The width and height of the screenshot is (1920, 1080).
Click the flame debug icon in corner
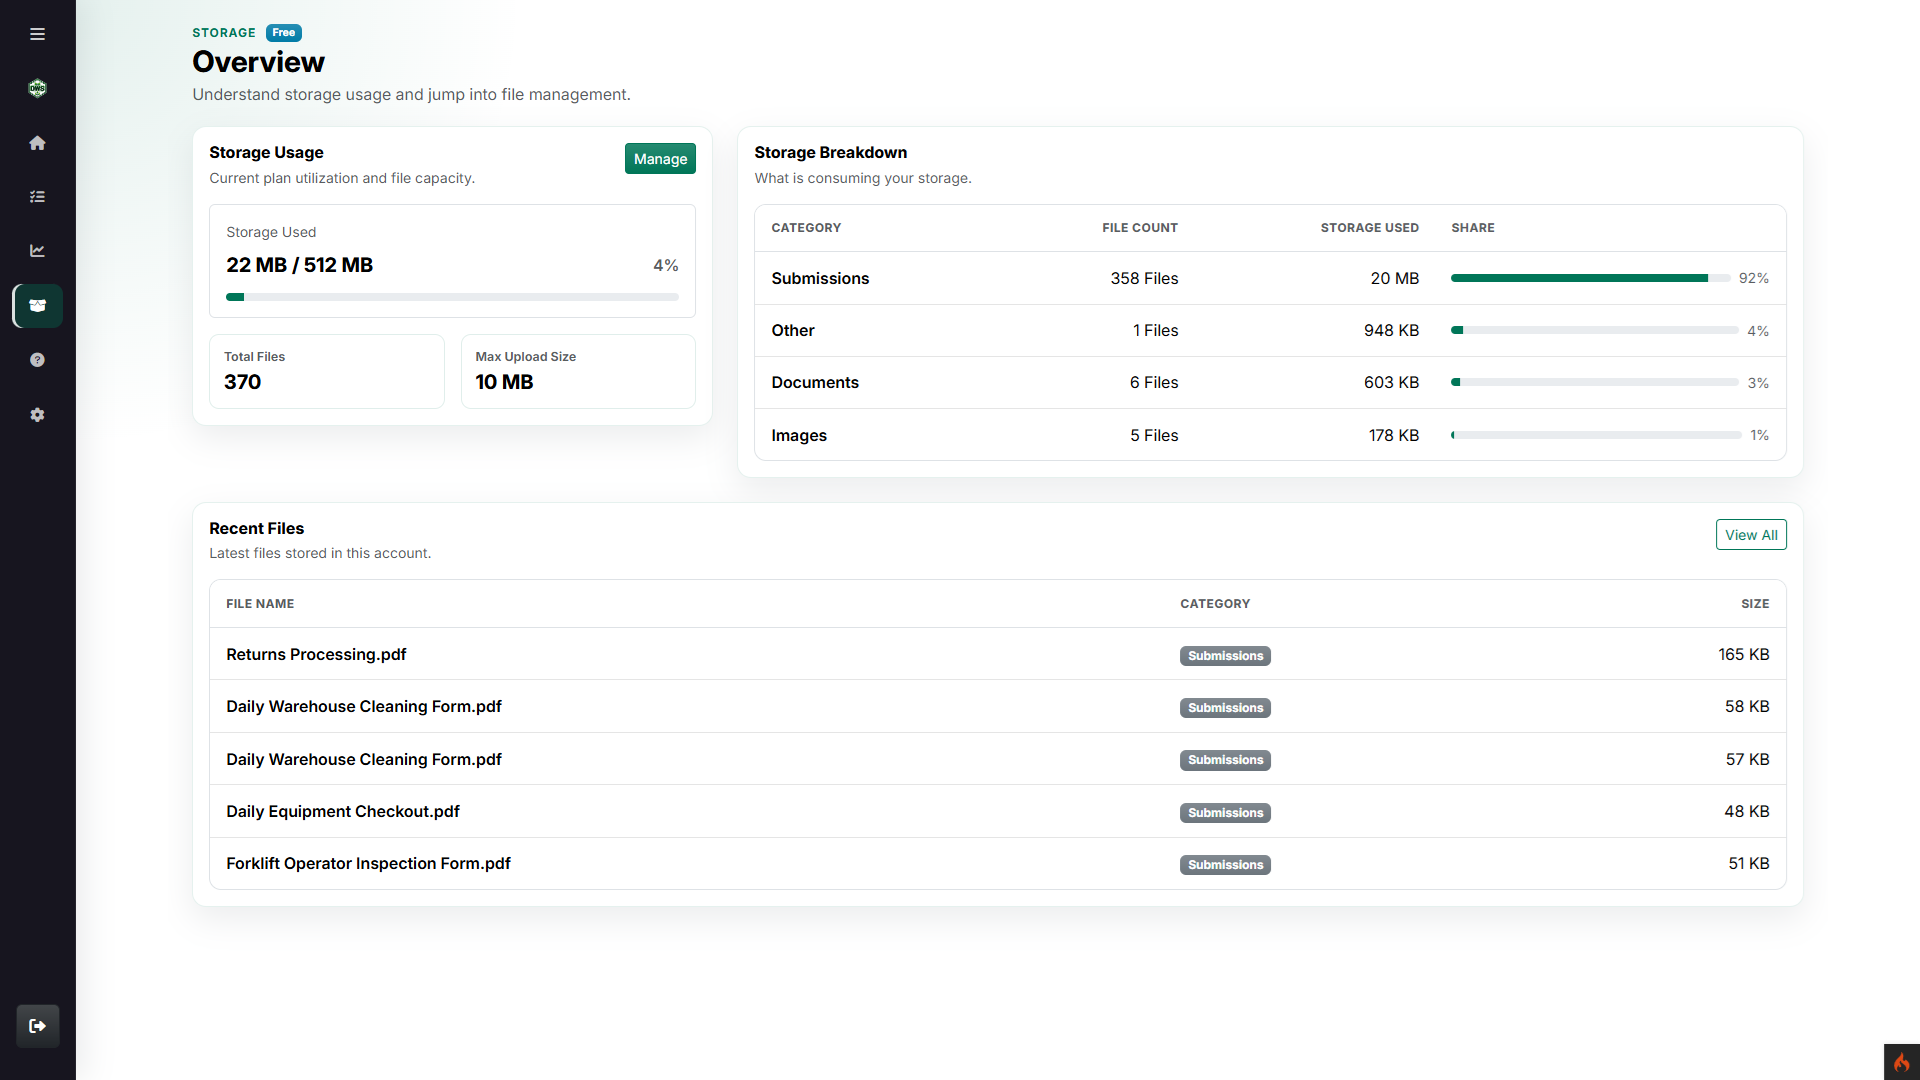click(x=1902, y=1062)
